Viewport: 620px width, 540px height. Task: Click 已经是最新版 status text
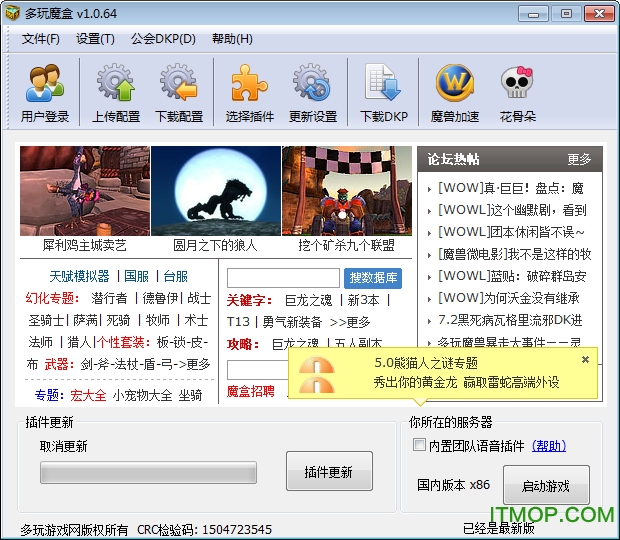[x=499, y=528]
